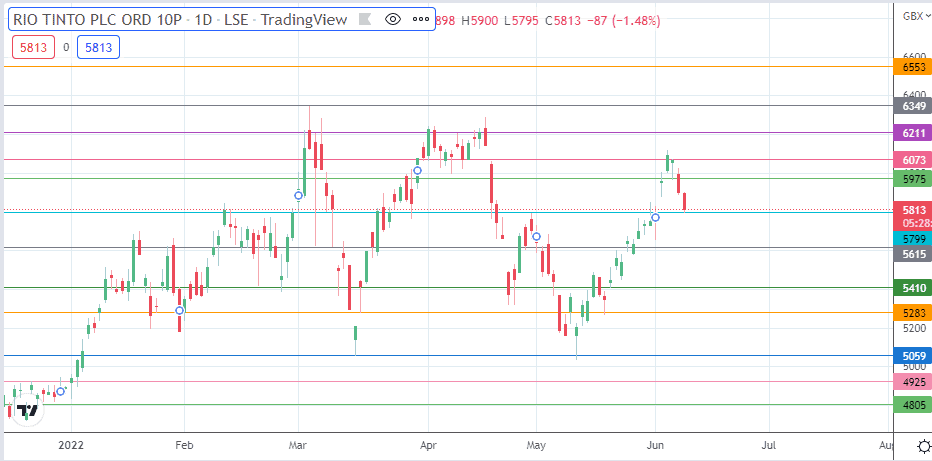Select the 6553 orange price label
This screenshot has height=461, width=932.
point(912,67)
